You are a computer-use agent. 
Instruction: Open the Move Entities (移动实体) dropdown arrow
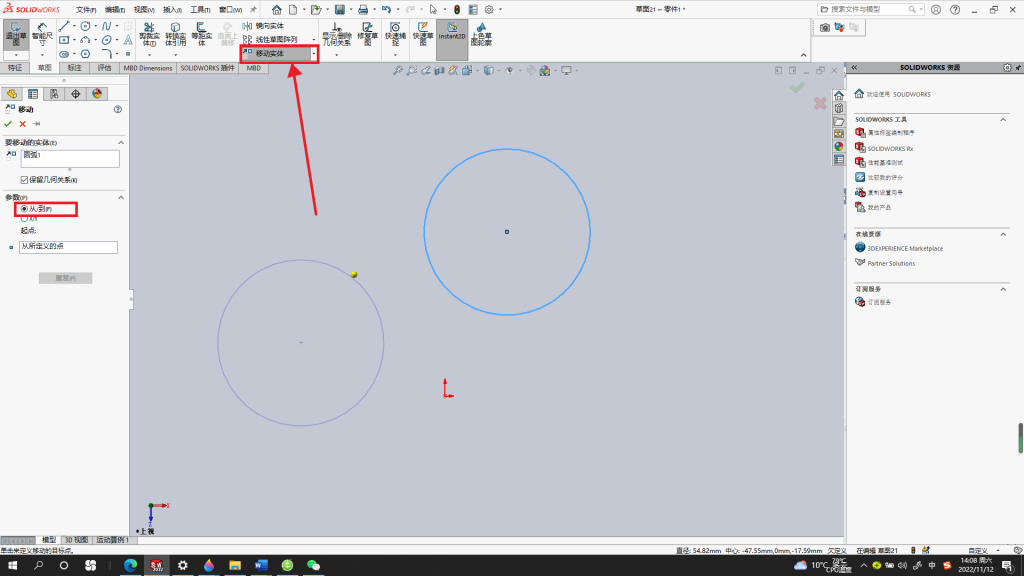tap(313, 54)
